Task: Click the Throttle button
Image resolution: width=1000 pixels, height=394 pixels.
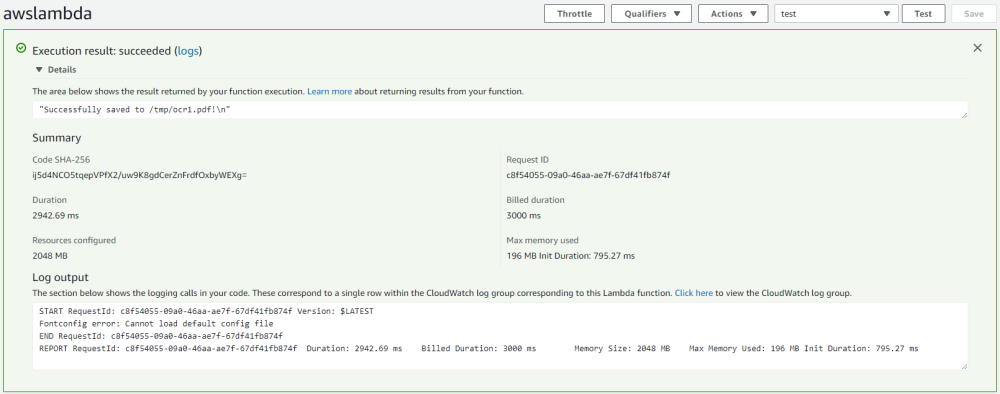Action: click(x=574, y=13)
